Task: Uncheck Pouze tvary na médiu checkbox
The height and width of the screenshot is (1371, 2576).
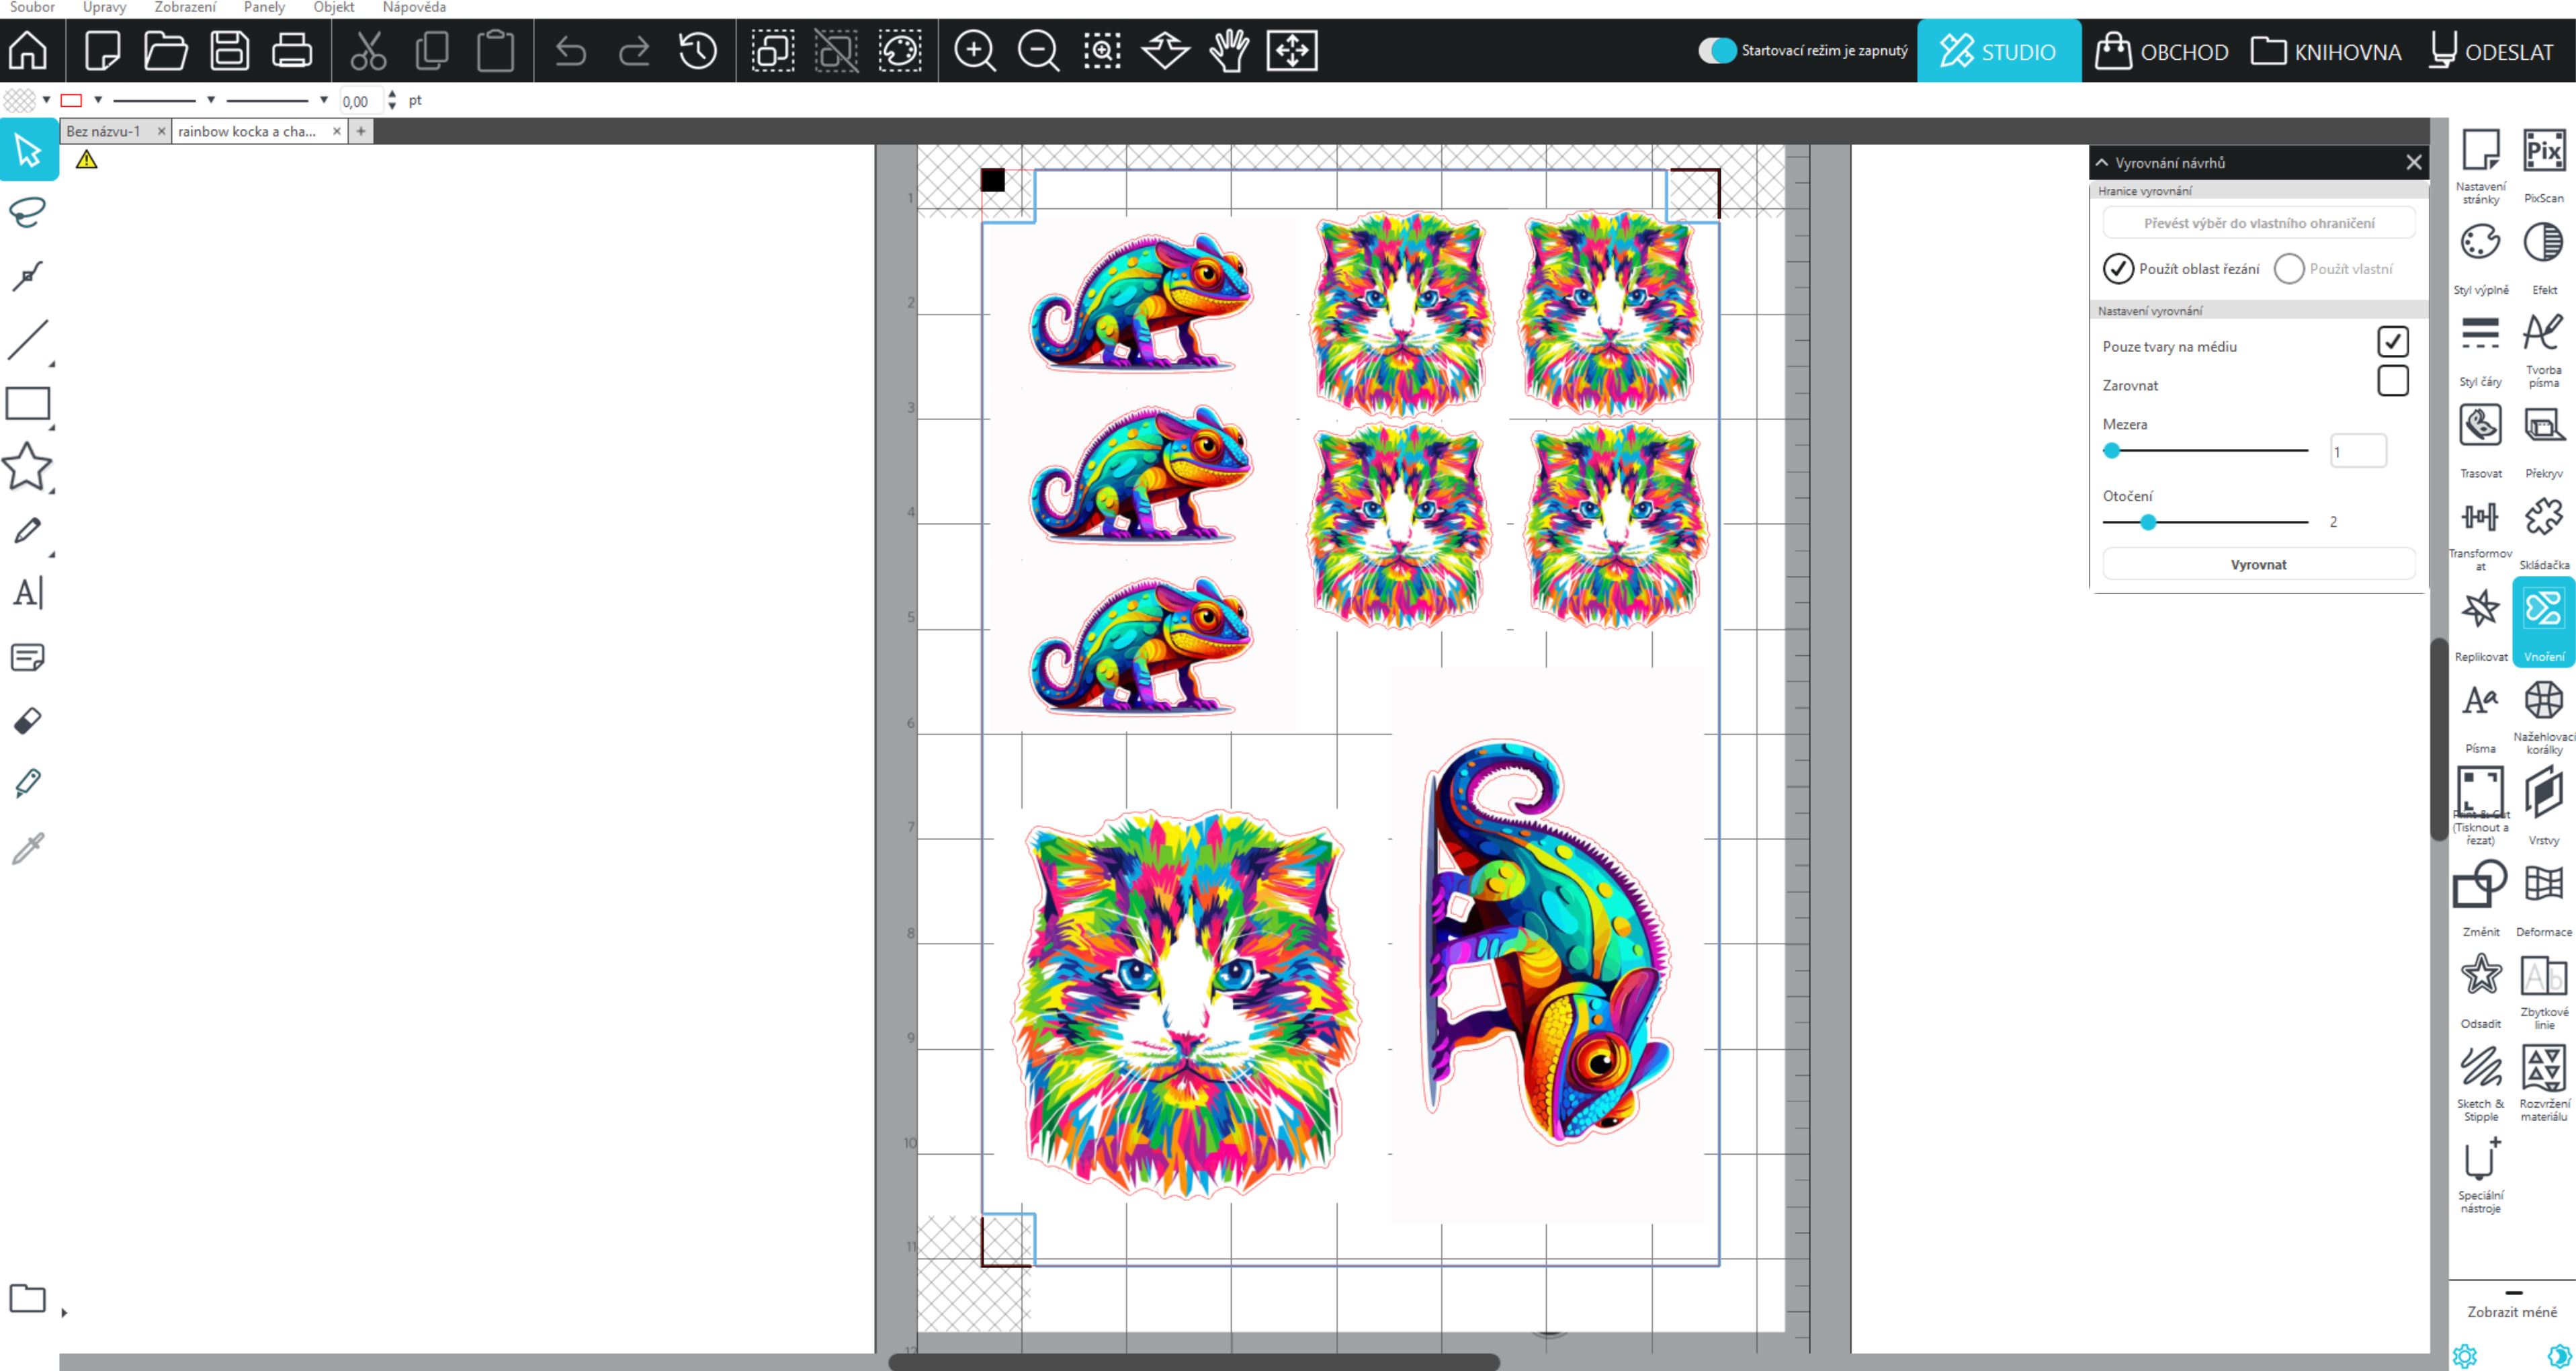Action: click(x=2392, y=342)
